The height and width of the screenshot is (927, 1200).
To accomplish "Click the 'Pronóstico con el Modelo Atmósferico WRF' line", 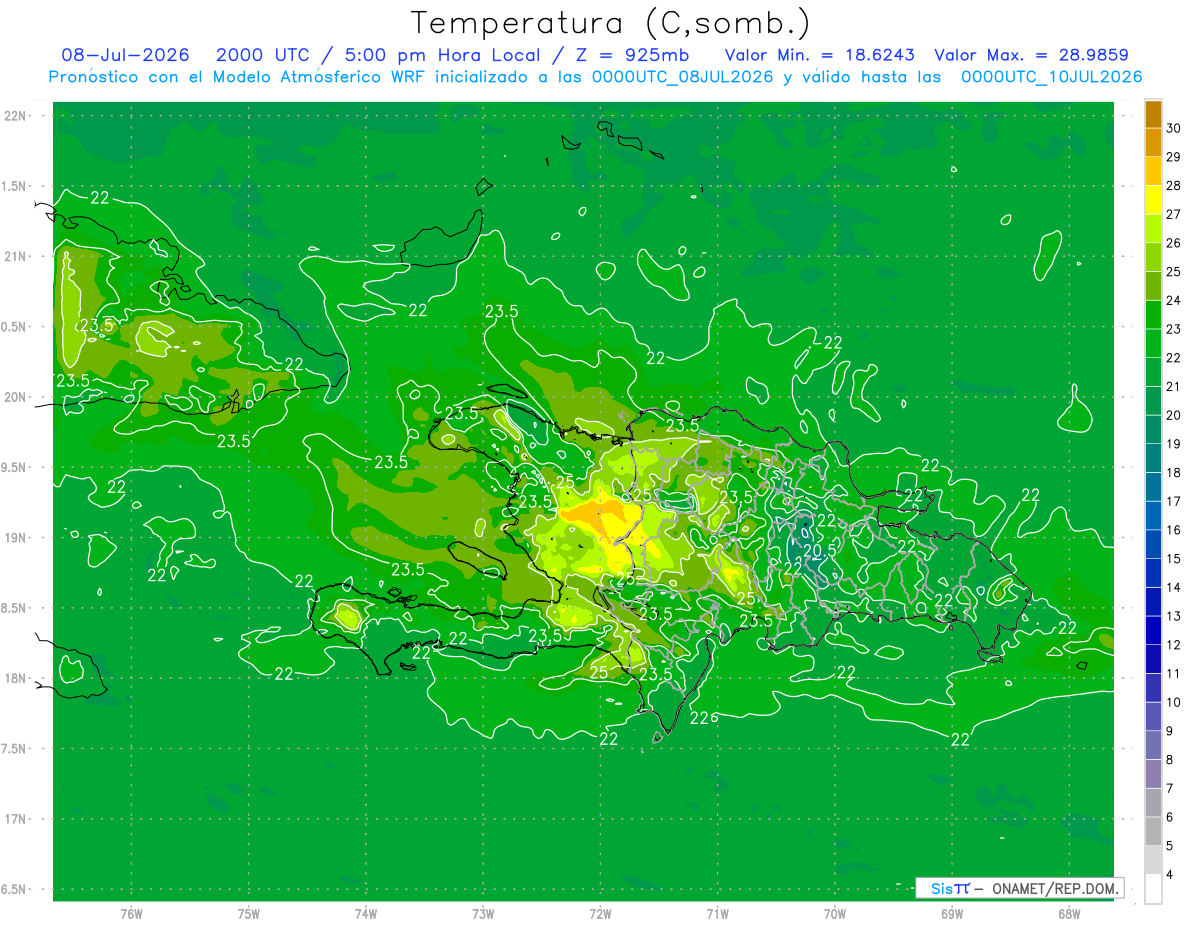I will [595, 77].
